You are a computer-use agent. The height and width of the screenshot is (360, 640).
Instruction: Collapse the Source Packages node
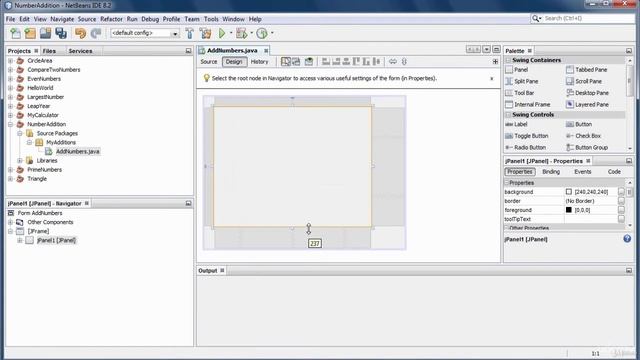20,133
